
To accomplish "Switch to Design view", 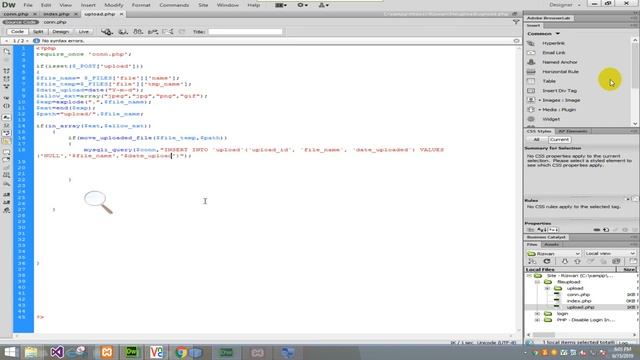I will (x=60, y=31).
